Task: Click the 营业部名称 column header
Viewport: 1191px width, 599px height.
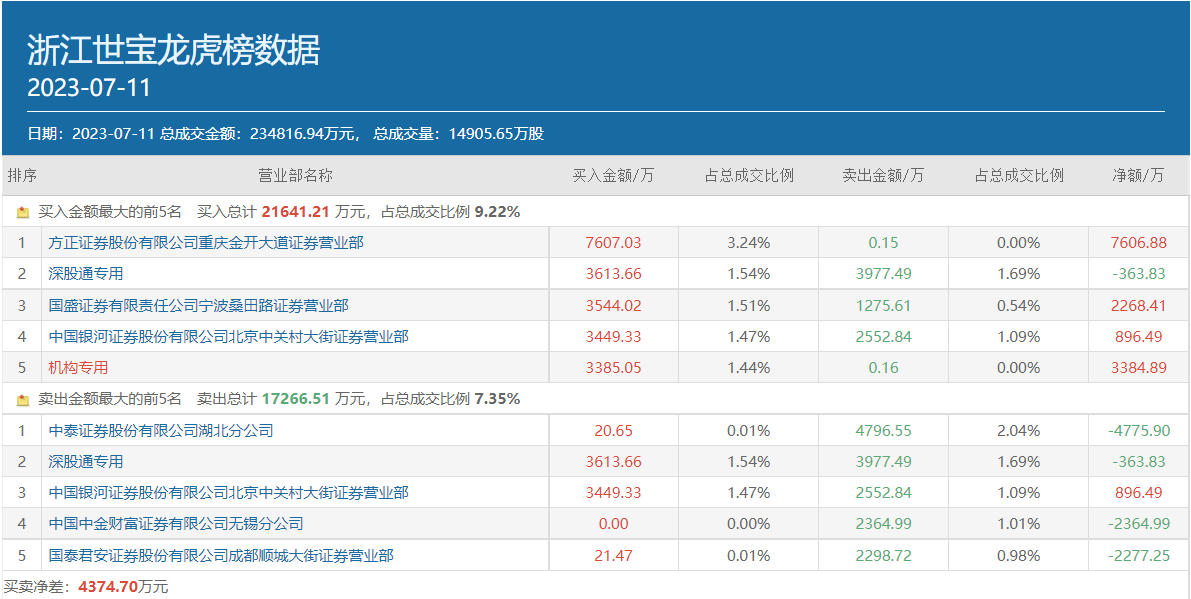Action: coord(295,175)
